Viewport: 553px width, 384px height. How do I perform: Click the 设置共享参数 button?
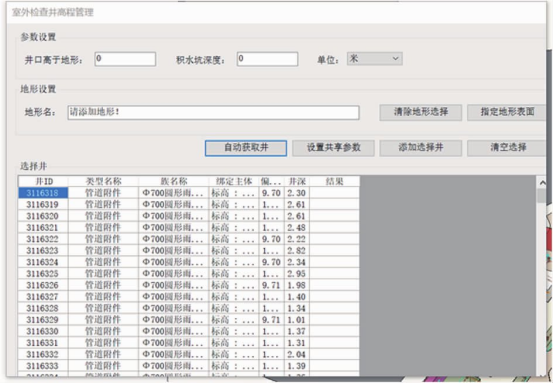tap(333, 148)
